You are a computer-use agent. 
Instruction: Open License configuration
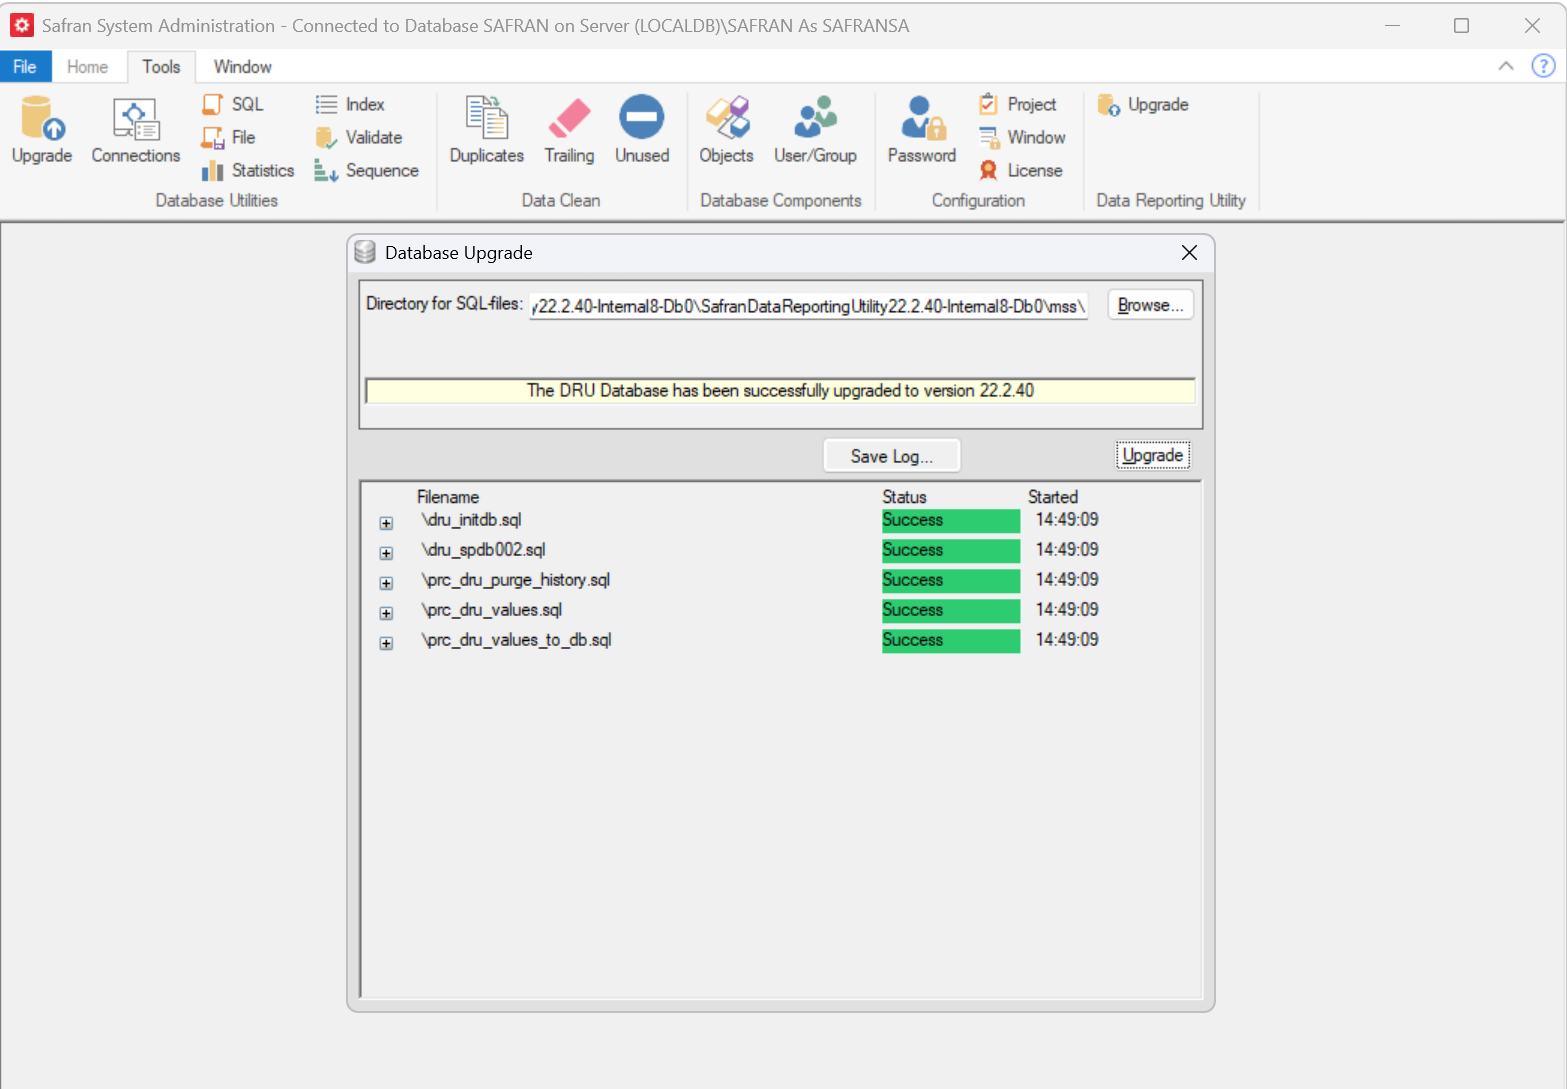pos(1020,170)
